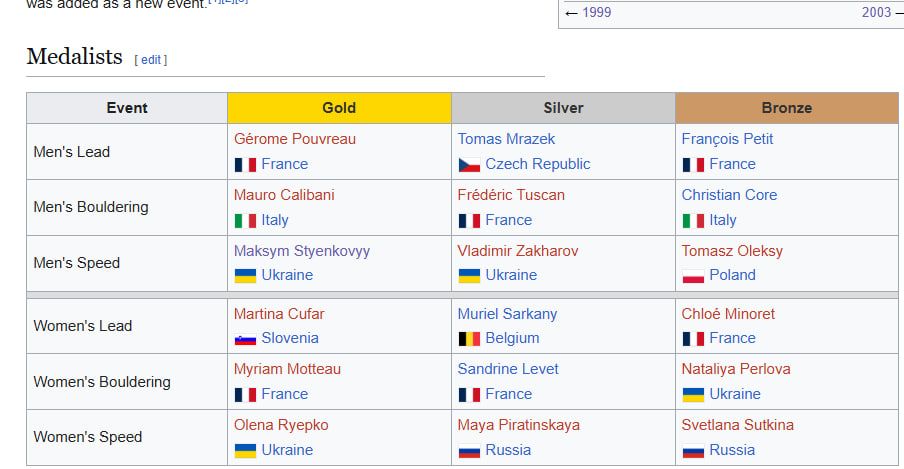Click the Slovenia flag under Martina Cufar

245,339
